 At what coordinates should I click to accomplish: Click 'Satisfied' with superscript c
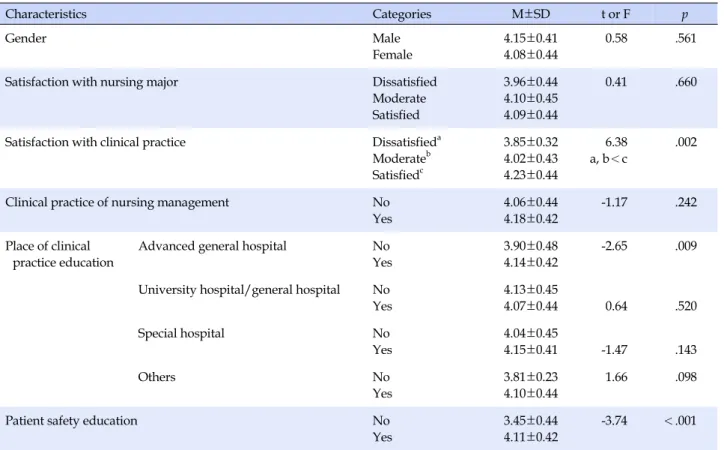click(x=398, y=174)
